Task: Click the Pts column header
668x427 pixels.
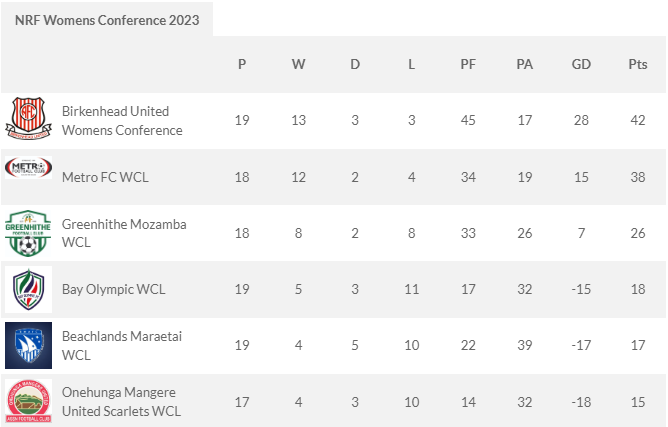Action: tap(638, 64)
